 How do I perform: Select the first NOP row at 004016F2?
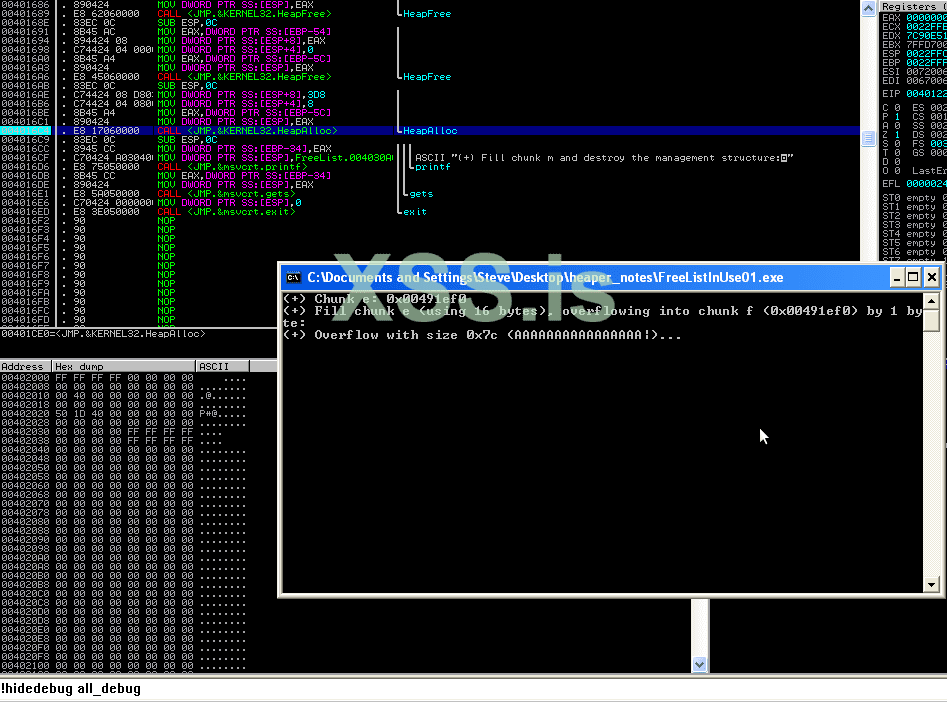pyautogui.click(x=430, y=221)
